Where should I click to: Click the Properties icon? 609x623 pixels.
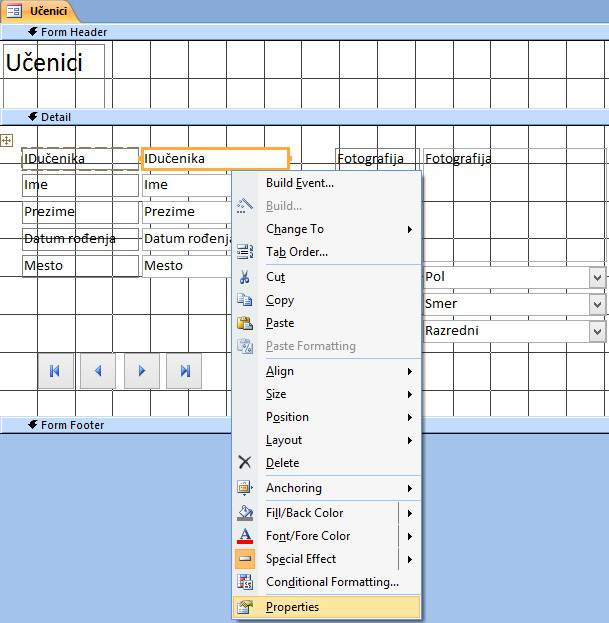[245, 607]
